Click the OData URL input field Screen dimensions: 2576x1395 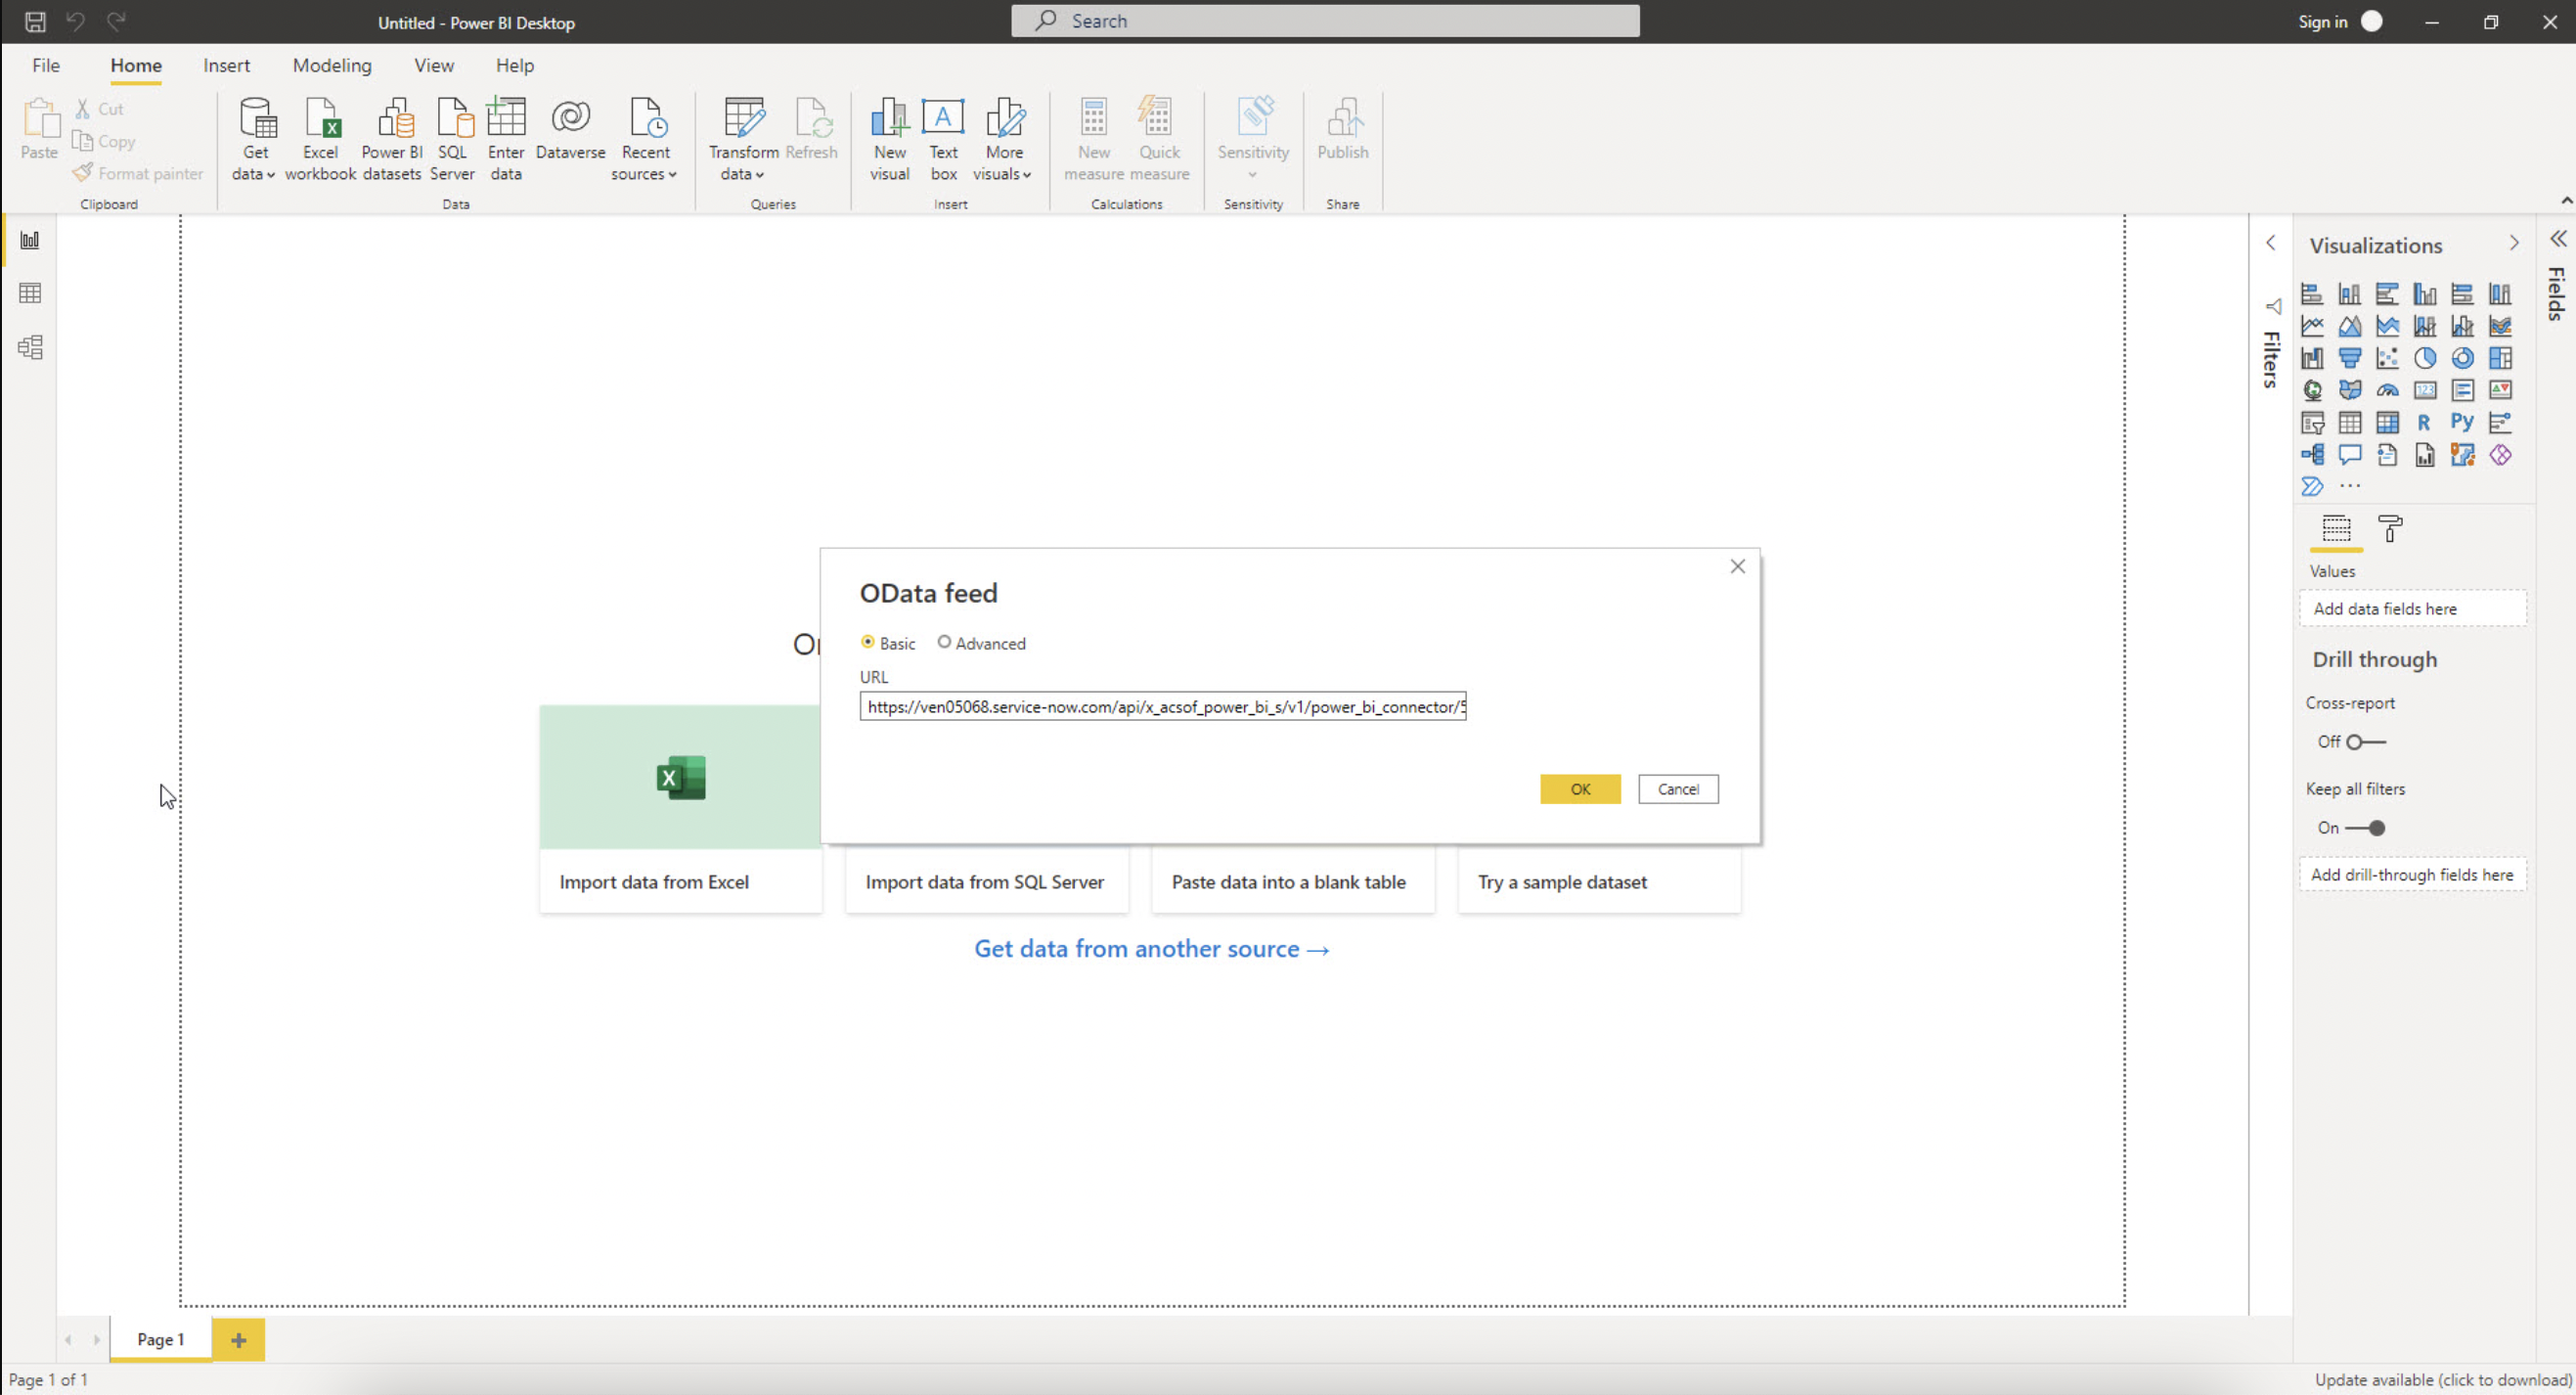(1165, 706)
